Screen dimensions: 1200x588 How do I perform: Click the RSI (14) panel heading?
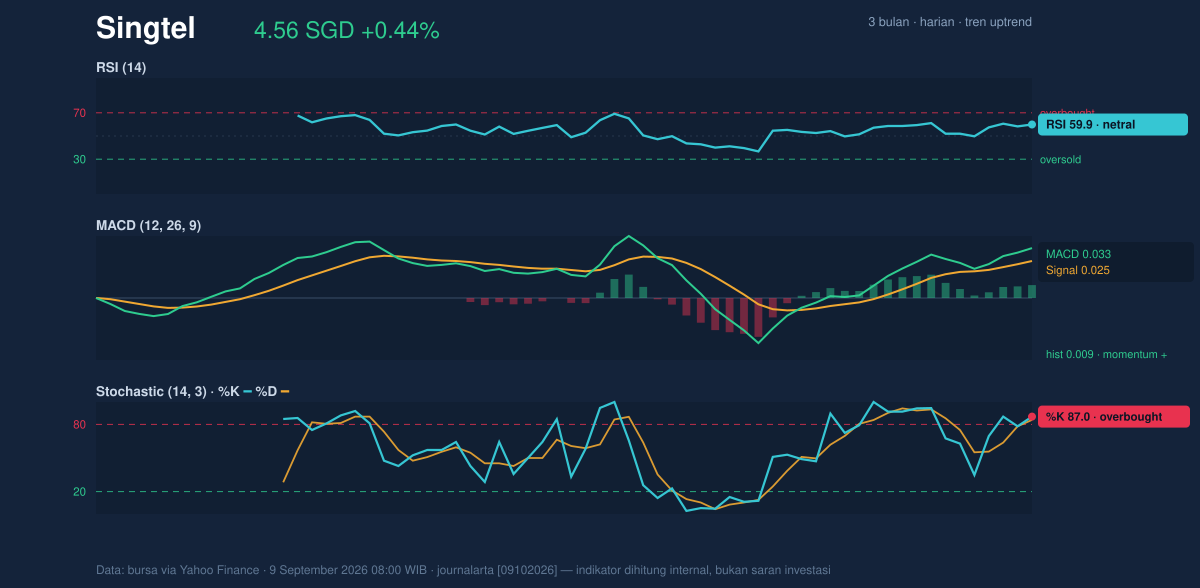click(121, 68)
